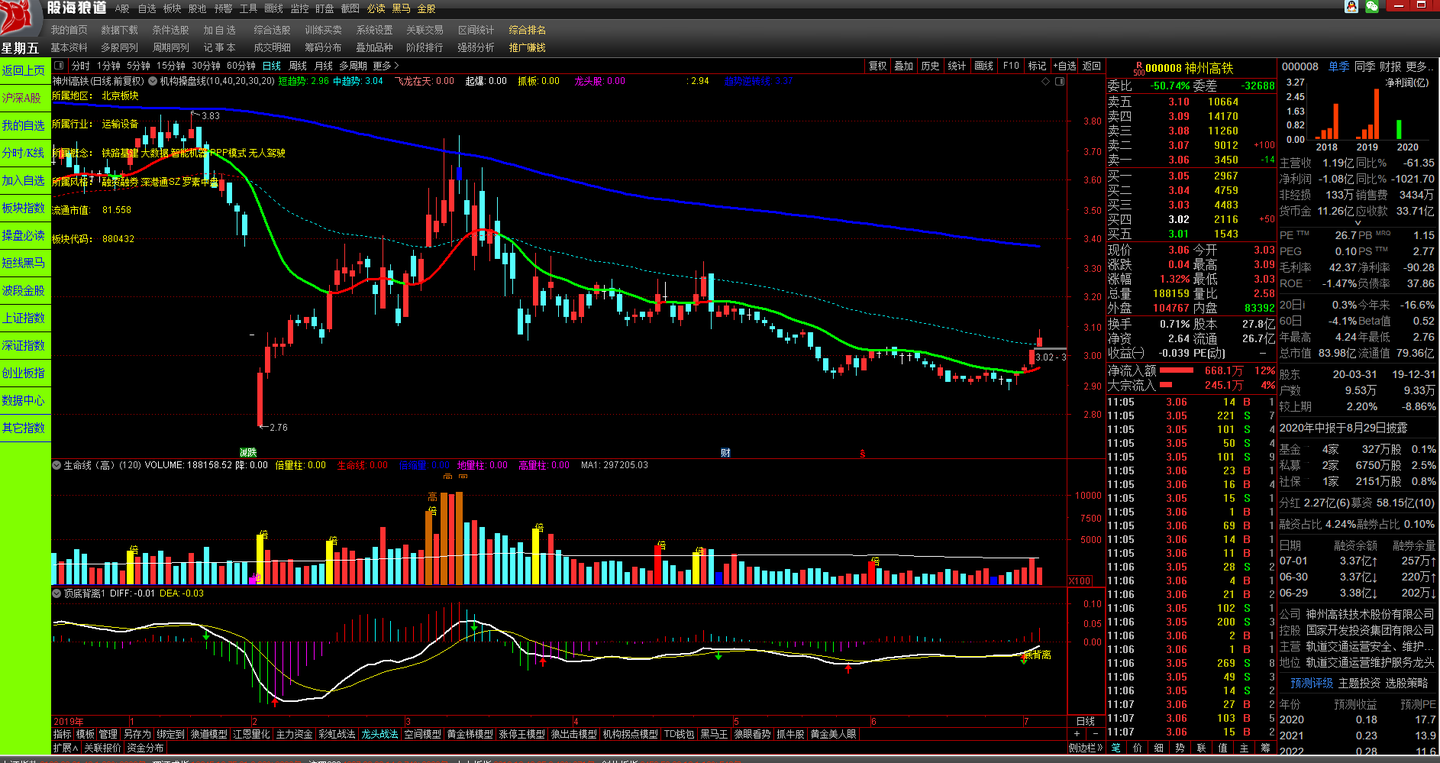Open 多周期 multi-period view
The height and width of the screenshot is (763, 1440).
point(354,66)
